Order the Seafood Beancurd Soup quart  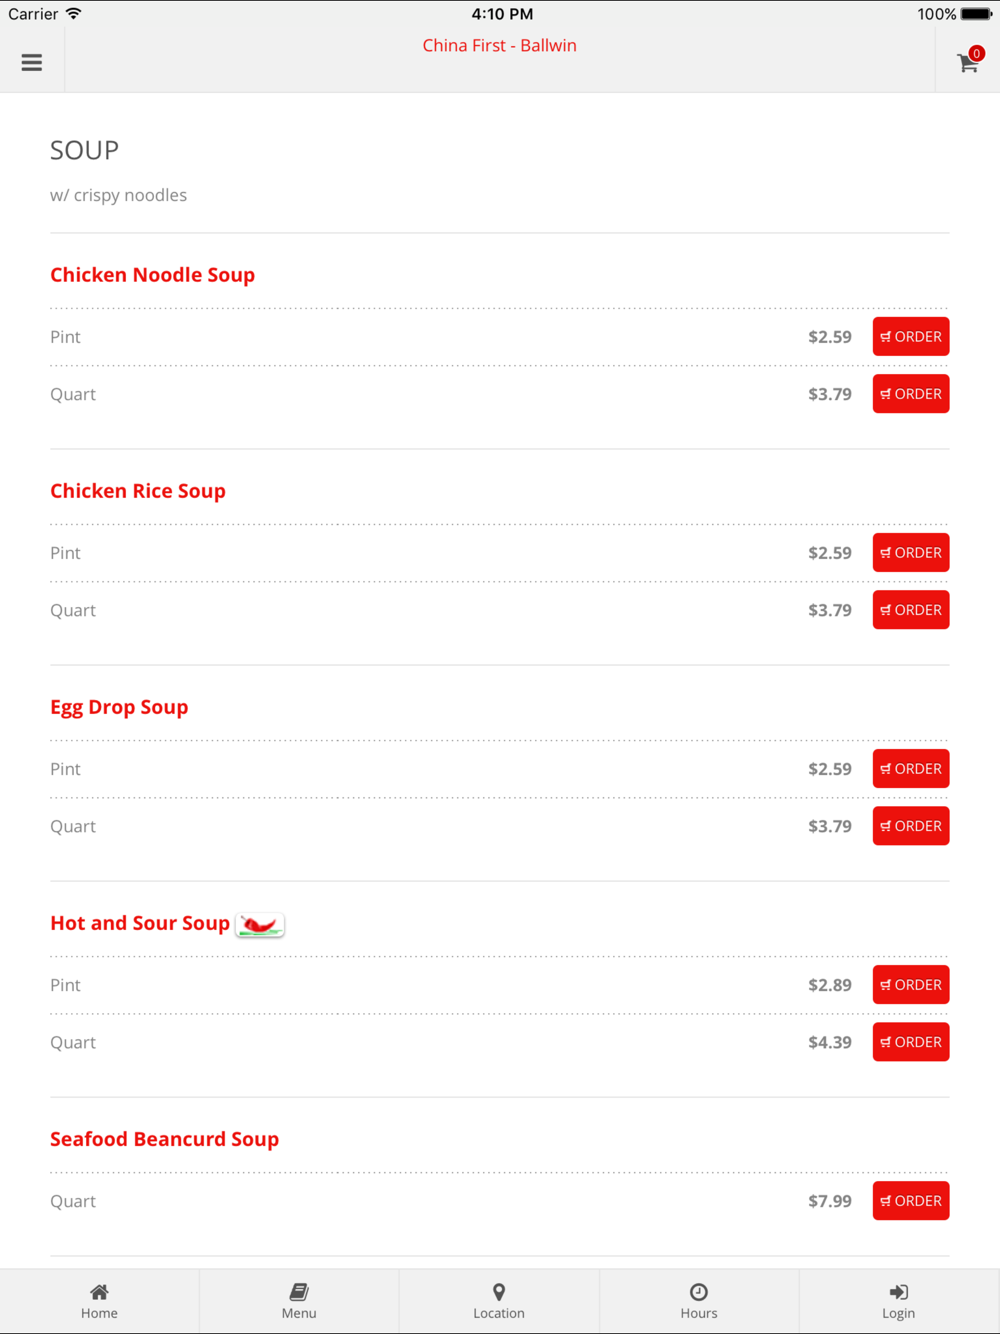[910, 1201]
